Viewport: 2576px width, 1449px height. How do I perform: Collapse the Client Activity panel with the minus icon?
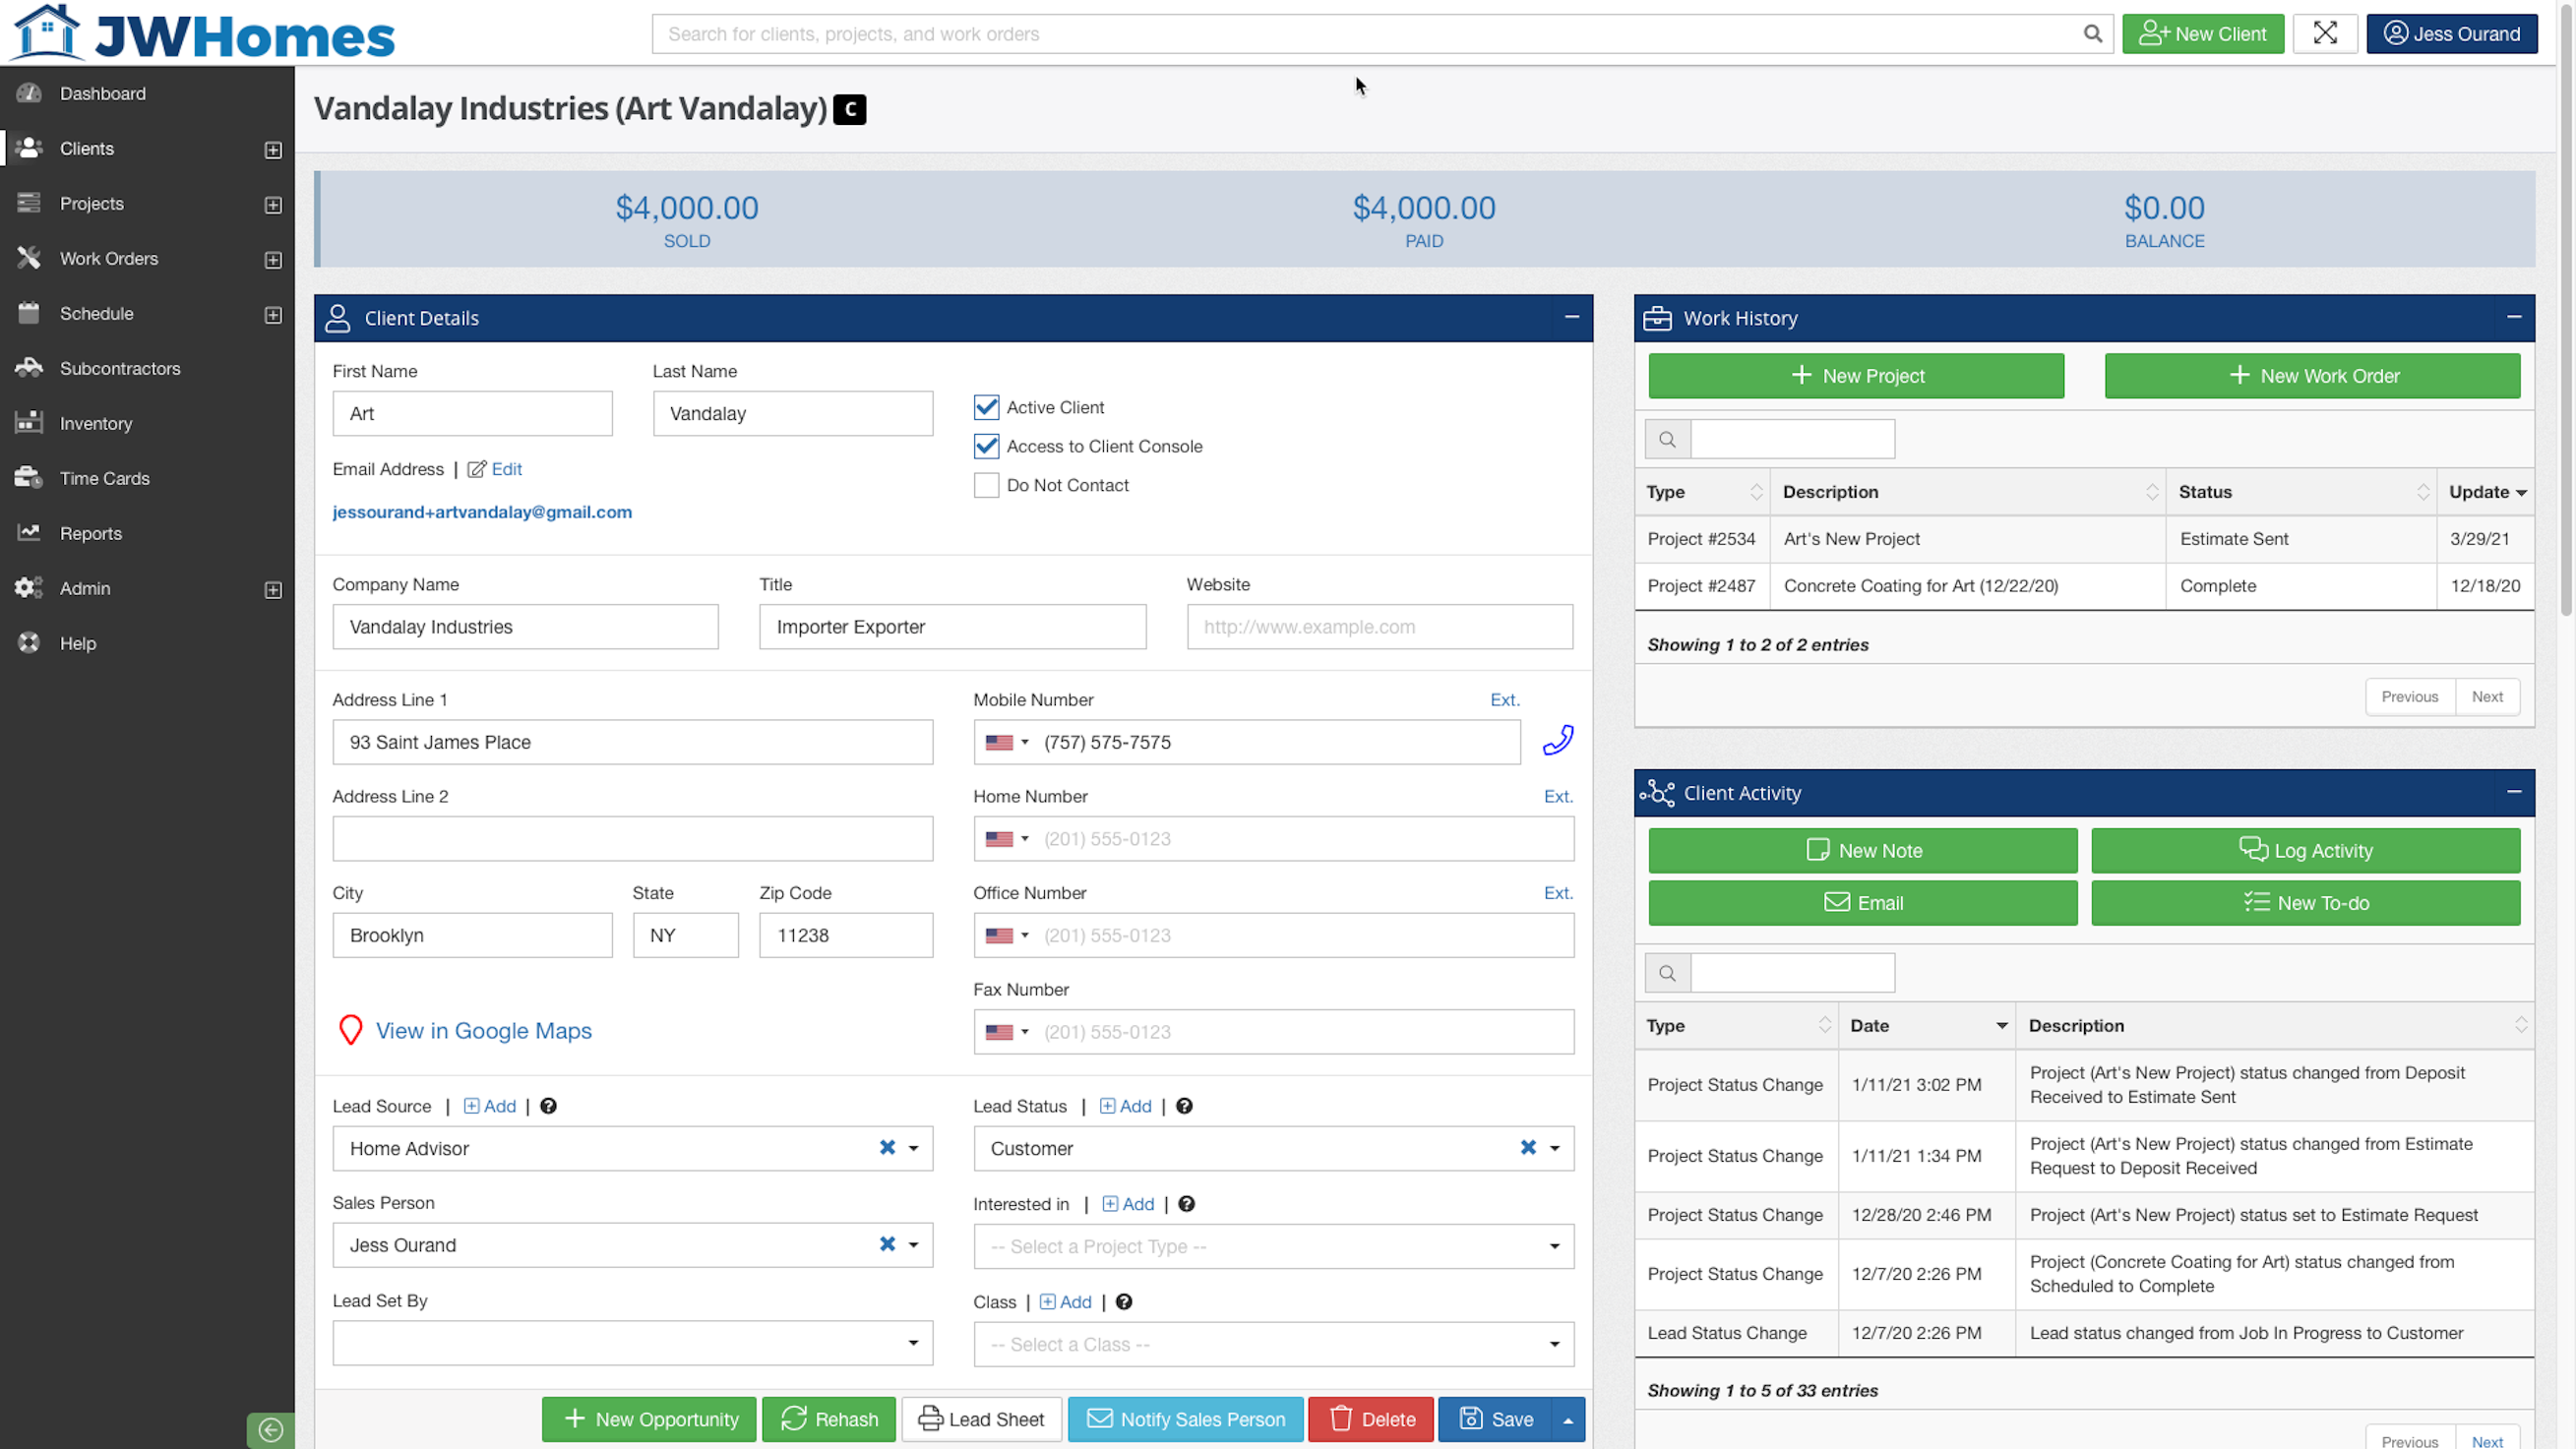click(x=2514, y=791)
